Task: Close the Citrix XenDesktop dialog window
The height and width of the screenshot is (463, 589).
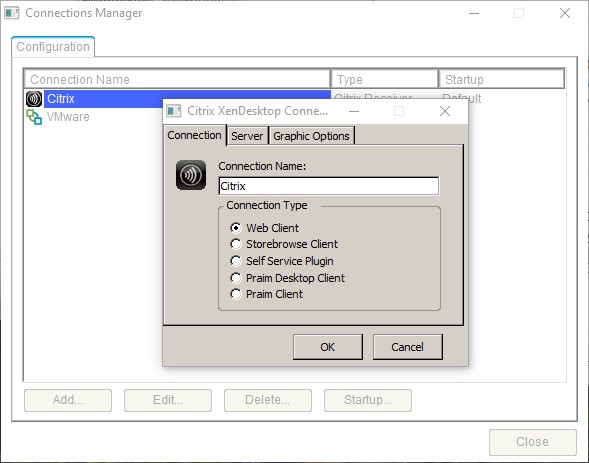Action: coord(445,111)
